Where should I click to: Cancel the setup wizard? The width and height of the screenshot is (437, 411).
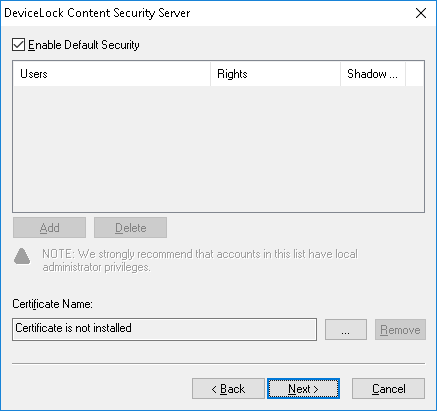tap(388, 389)
